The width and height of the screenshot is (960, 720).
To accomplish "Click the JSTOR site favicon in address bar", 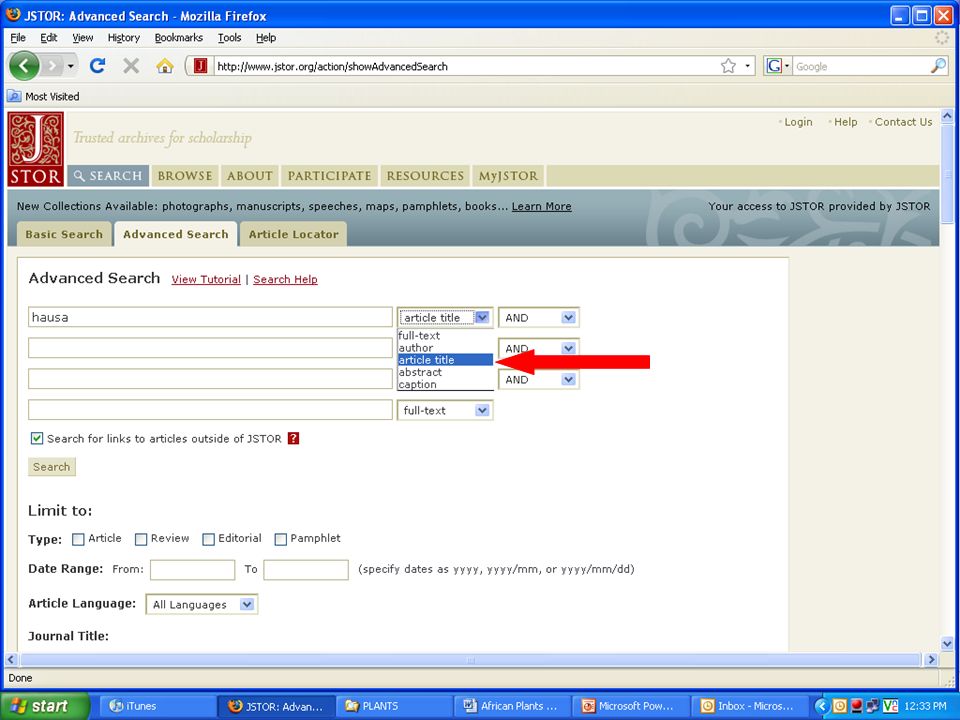I will 200,66.
